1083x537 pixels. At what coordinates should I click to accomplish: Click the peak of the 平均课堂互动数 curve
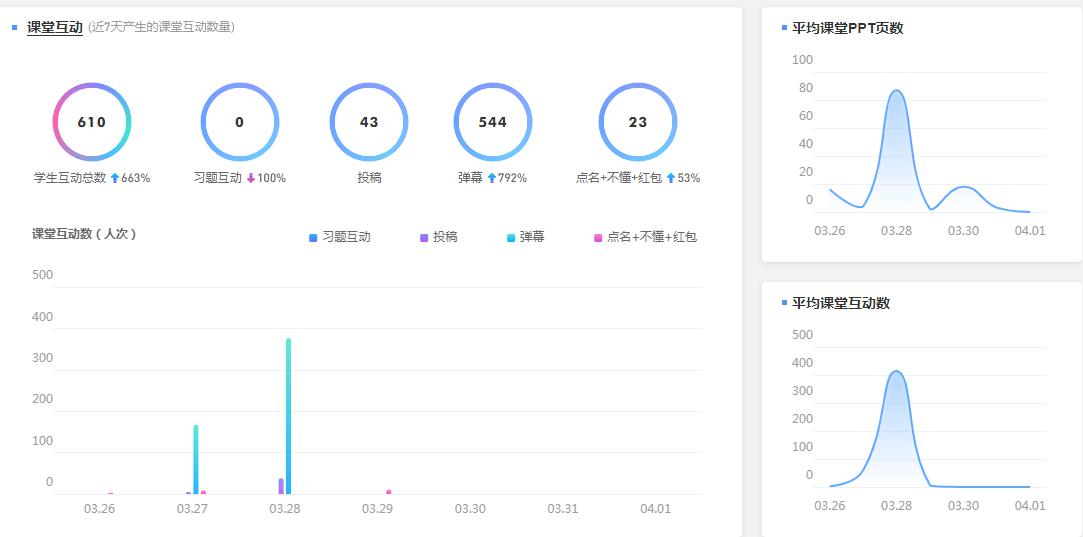pos(896,371)
